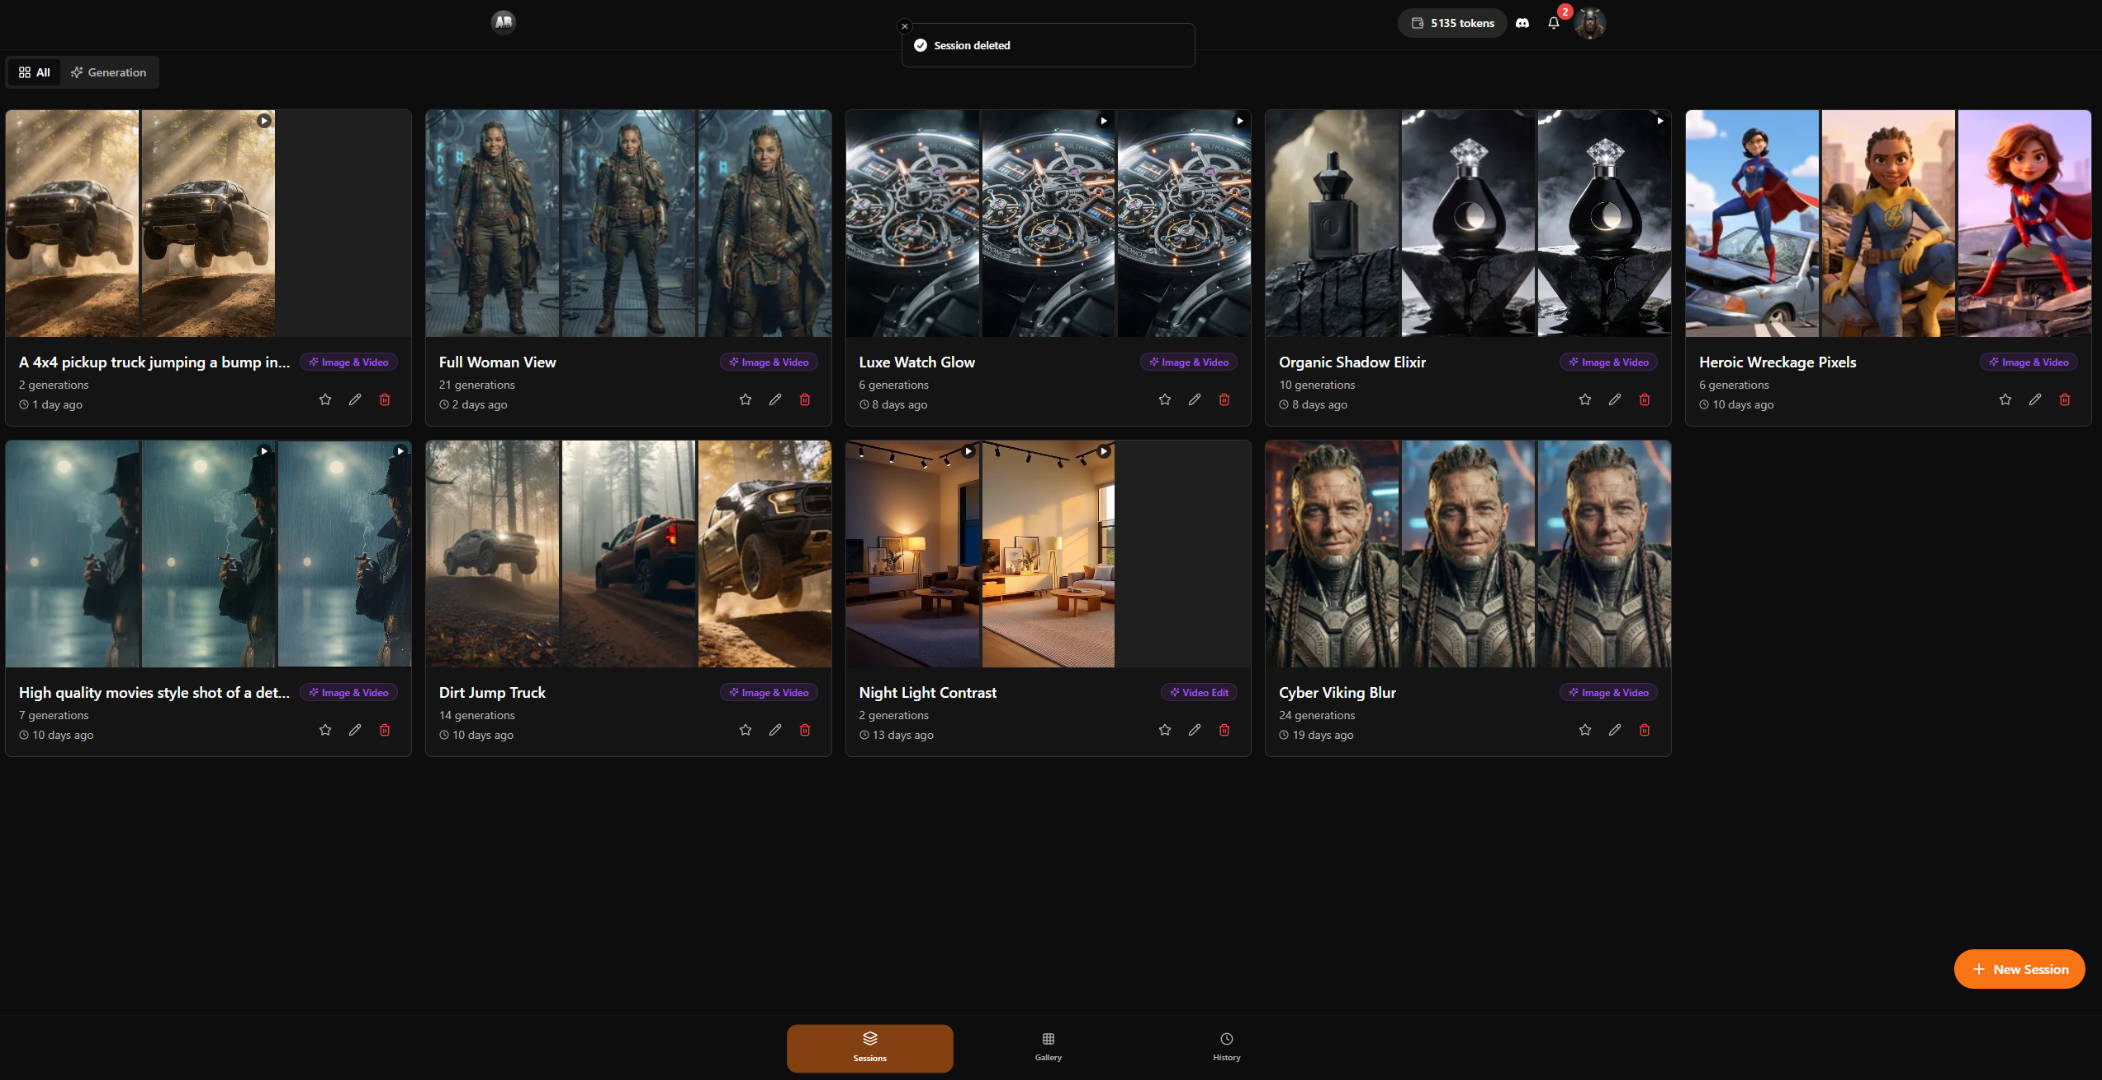
Task: Open the user avatar menu
Action: 1589,23
